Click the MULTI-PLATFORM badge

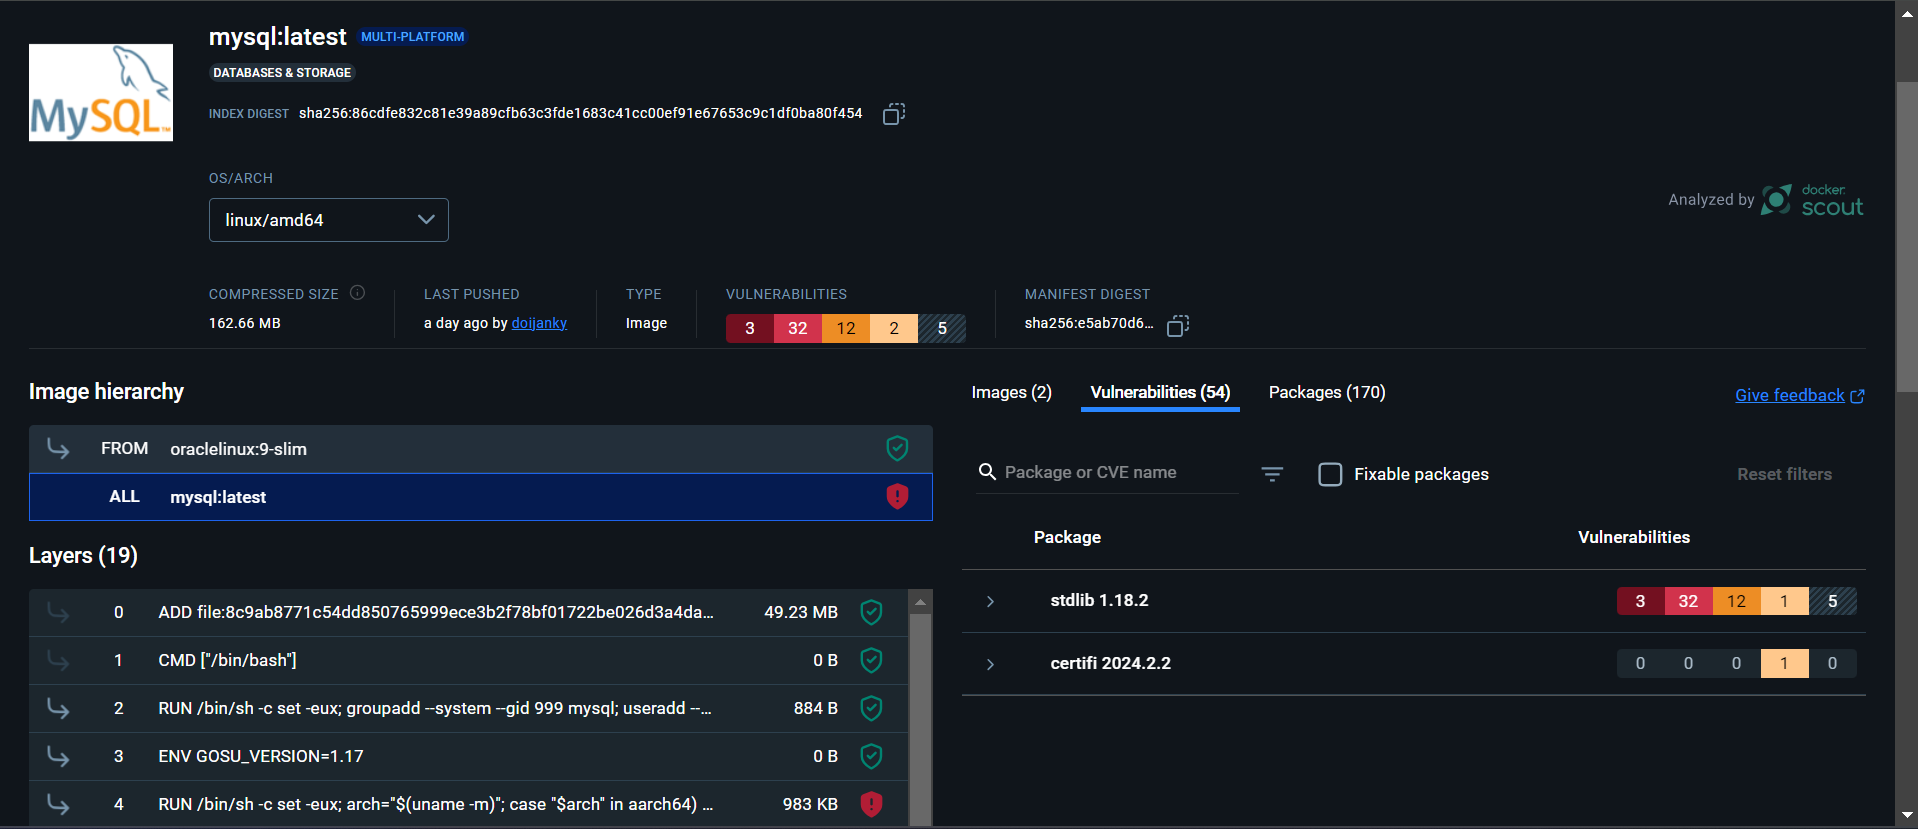click(412, 37)
